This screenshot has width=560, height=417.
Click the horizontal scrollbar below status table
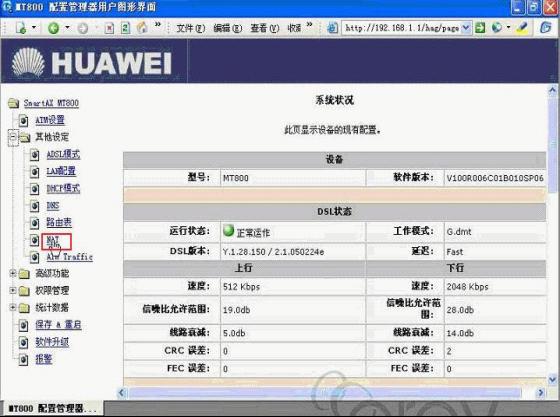point(331,393)
